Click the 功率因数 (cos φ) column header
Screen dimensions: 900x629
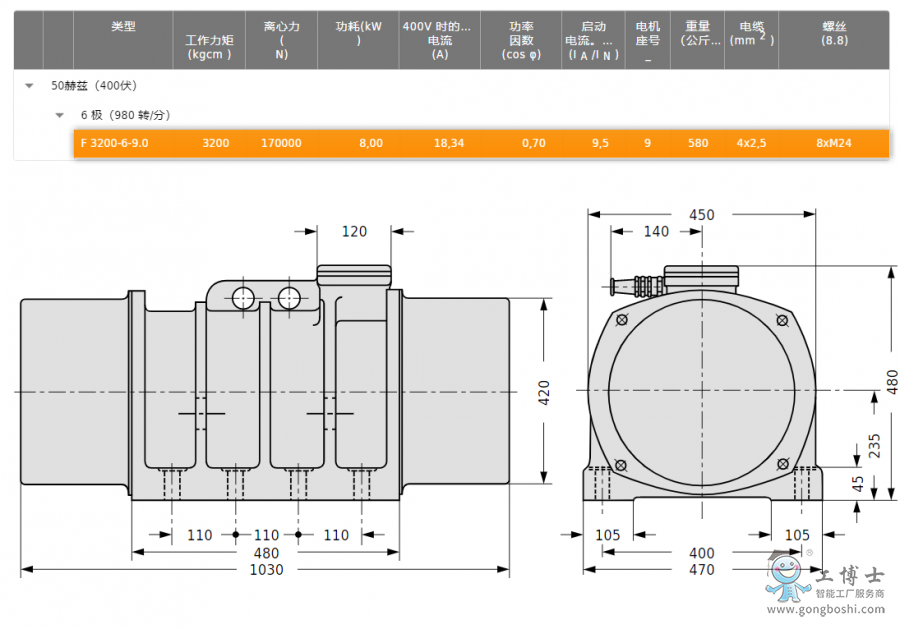pyautogui.click(x=521, y=40)
